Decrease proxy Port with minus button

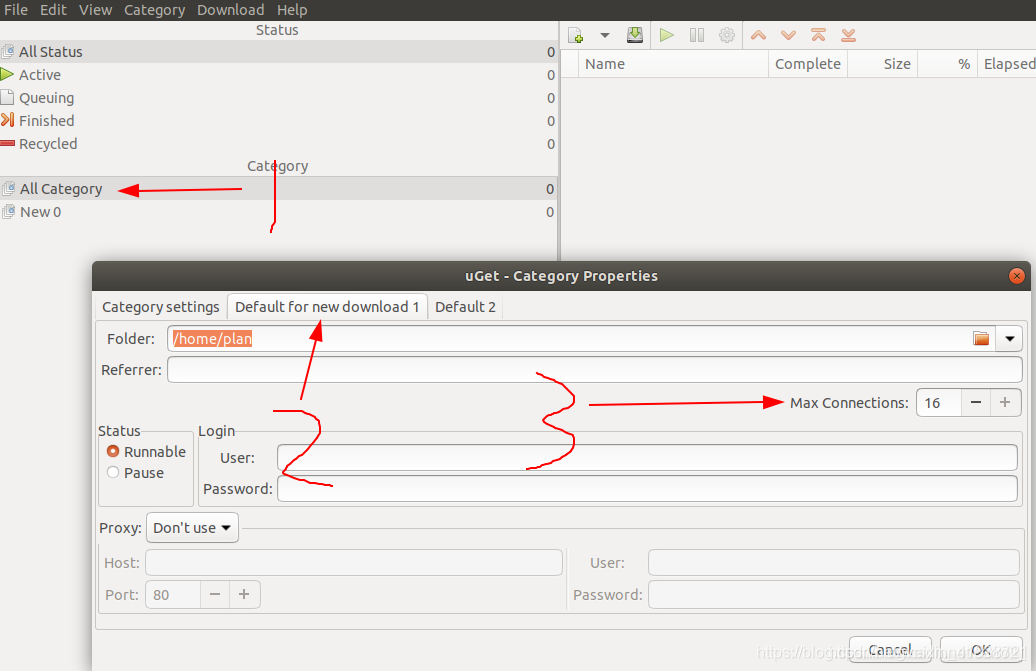215,594
